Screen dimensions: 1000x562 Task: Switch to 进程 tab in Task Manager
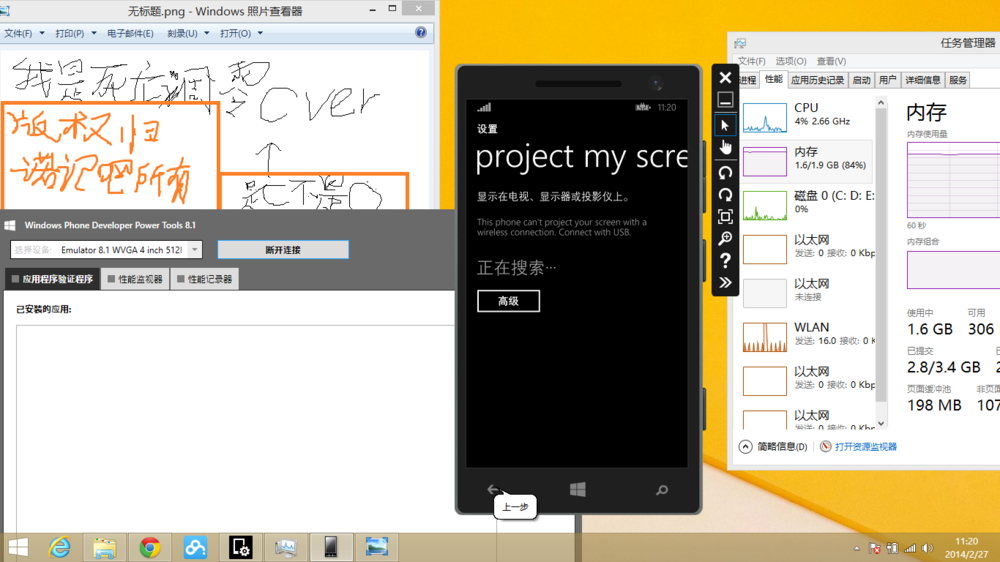click(x=747, y=80)
